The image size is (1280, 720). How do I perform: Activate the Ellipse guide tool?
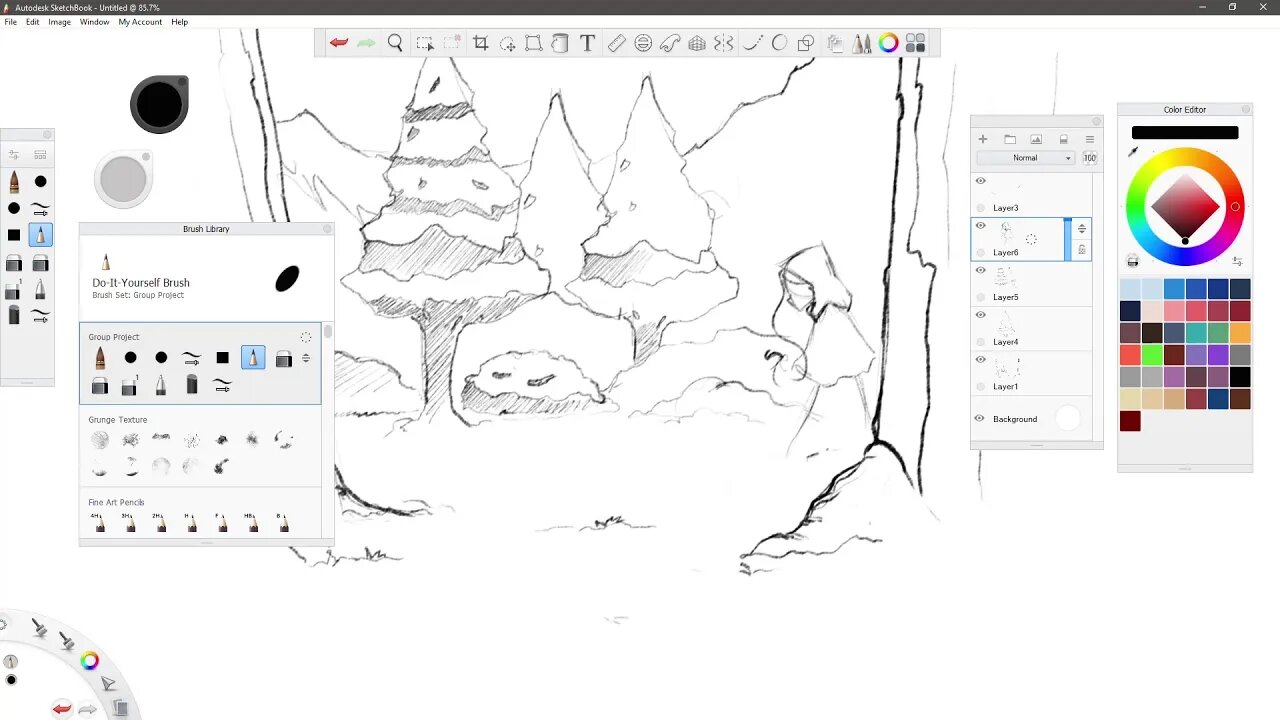click(643, 43)
